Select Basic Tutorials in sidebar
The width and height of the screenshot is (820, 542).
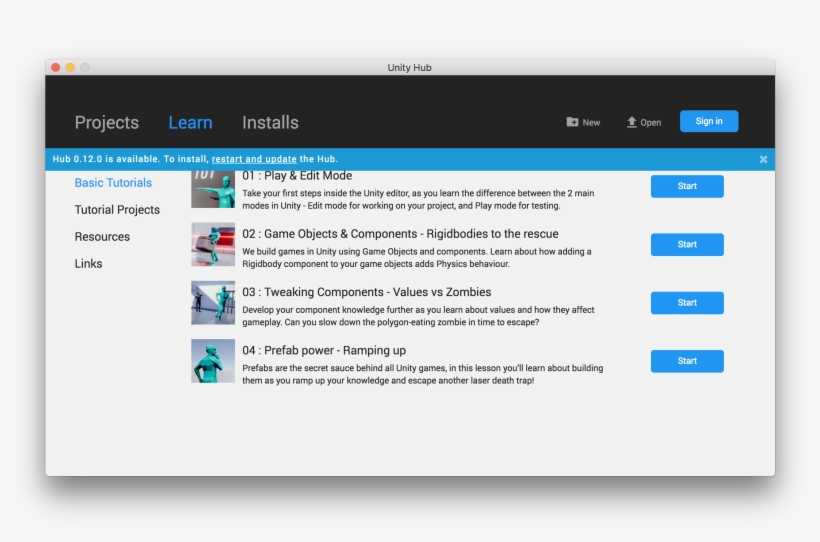[x=113, y=183]
